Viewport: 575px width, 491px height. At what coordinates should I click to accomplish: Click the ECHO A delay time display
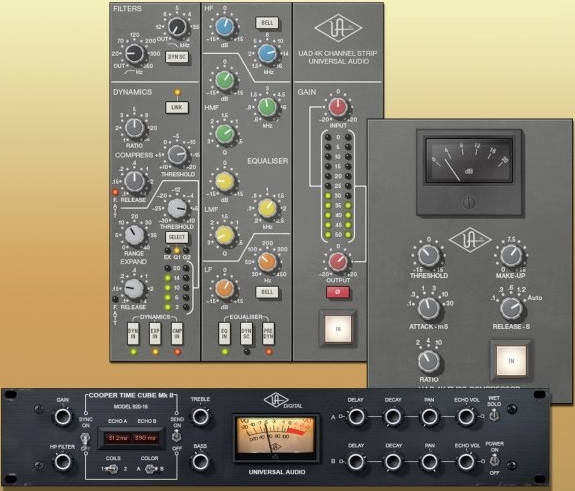[117, 438]
